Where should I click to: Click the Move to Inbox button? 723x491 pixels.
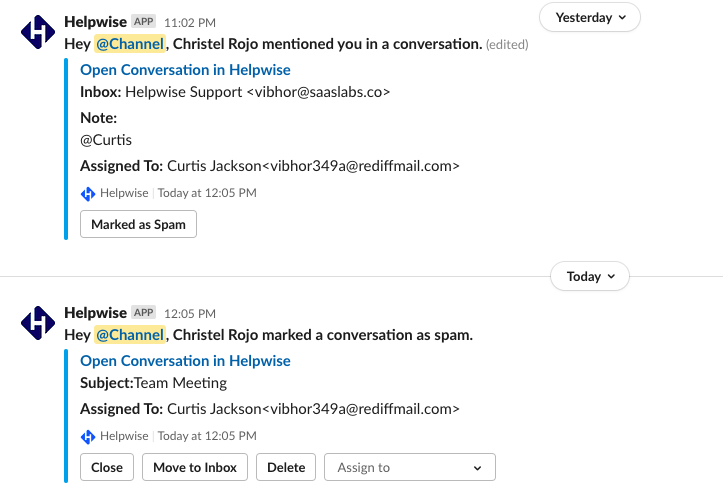click(195, 467)
